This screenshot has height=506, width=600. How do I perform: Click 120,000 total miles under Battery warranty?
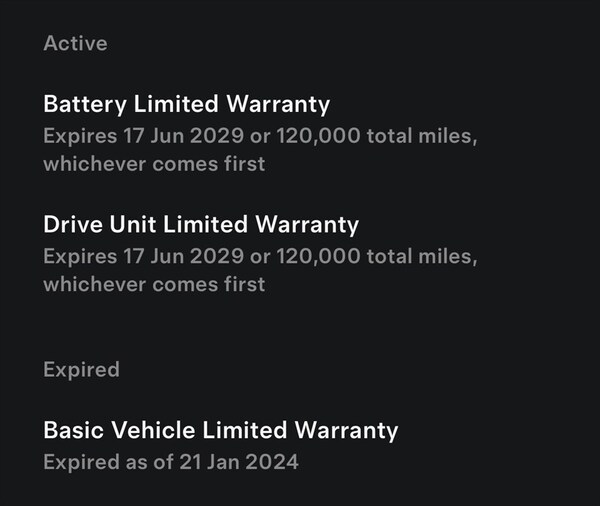(371, 135)
